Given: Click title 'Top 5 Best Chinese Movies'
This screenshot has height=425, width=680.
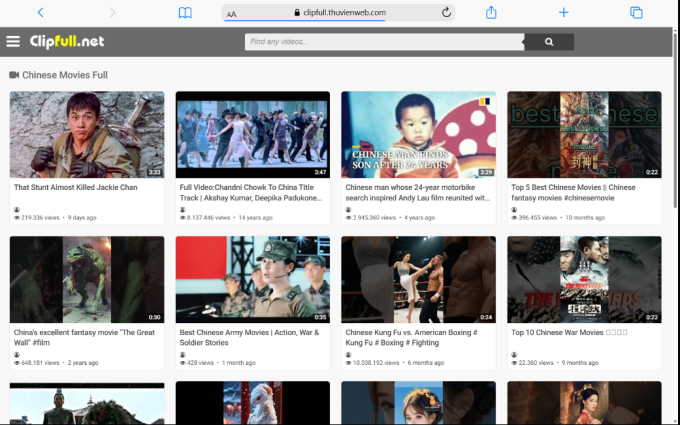Looking at the screenshot, I should click(573, 193).
